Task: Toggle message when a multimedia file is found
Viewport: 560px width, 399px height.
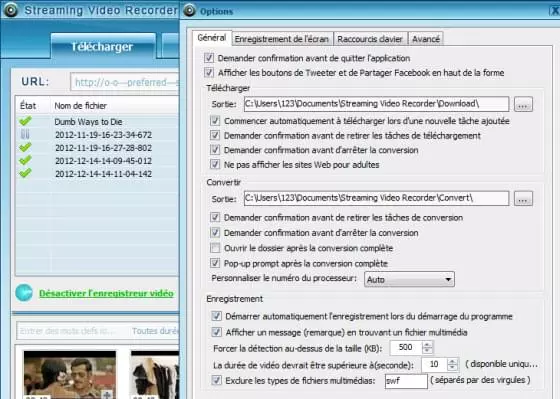Action: 216,332
